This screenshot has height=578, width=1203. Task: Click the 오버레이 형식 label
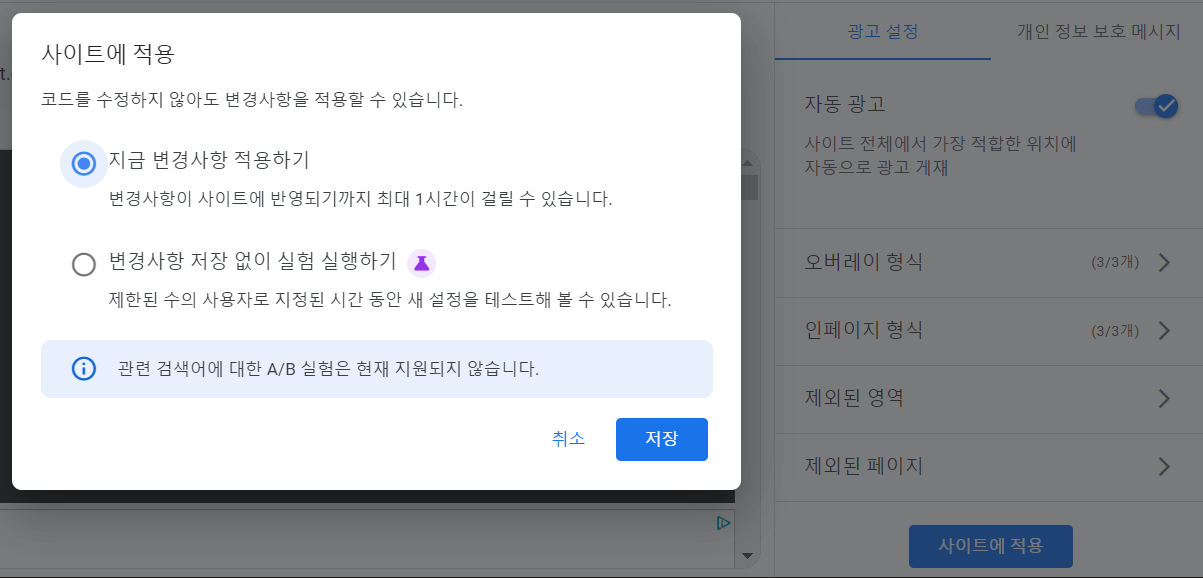[864, 263]
